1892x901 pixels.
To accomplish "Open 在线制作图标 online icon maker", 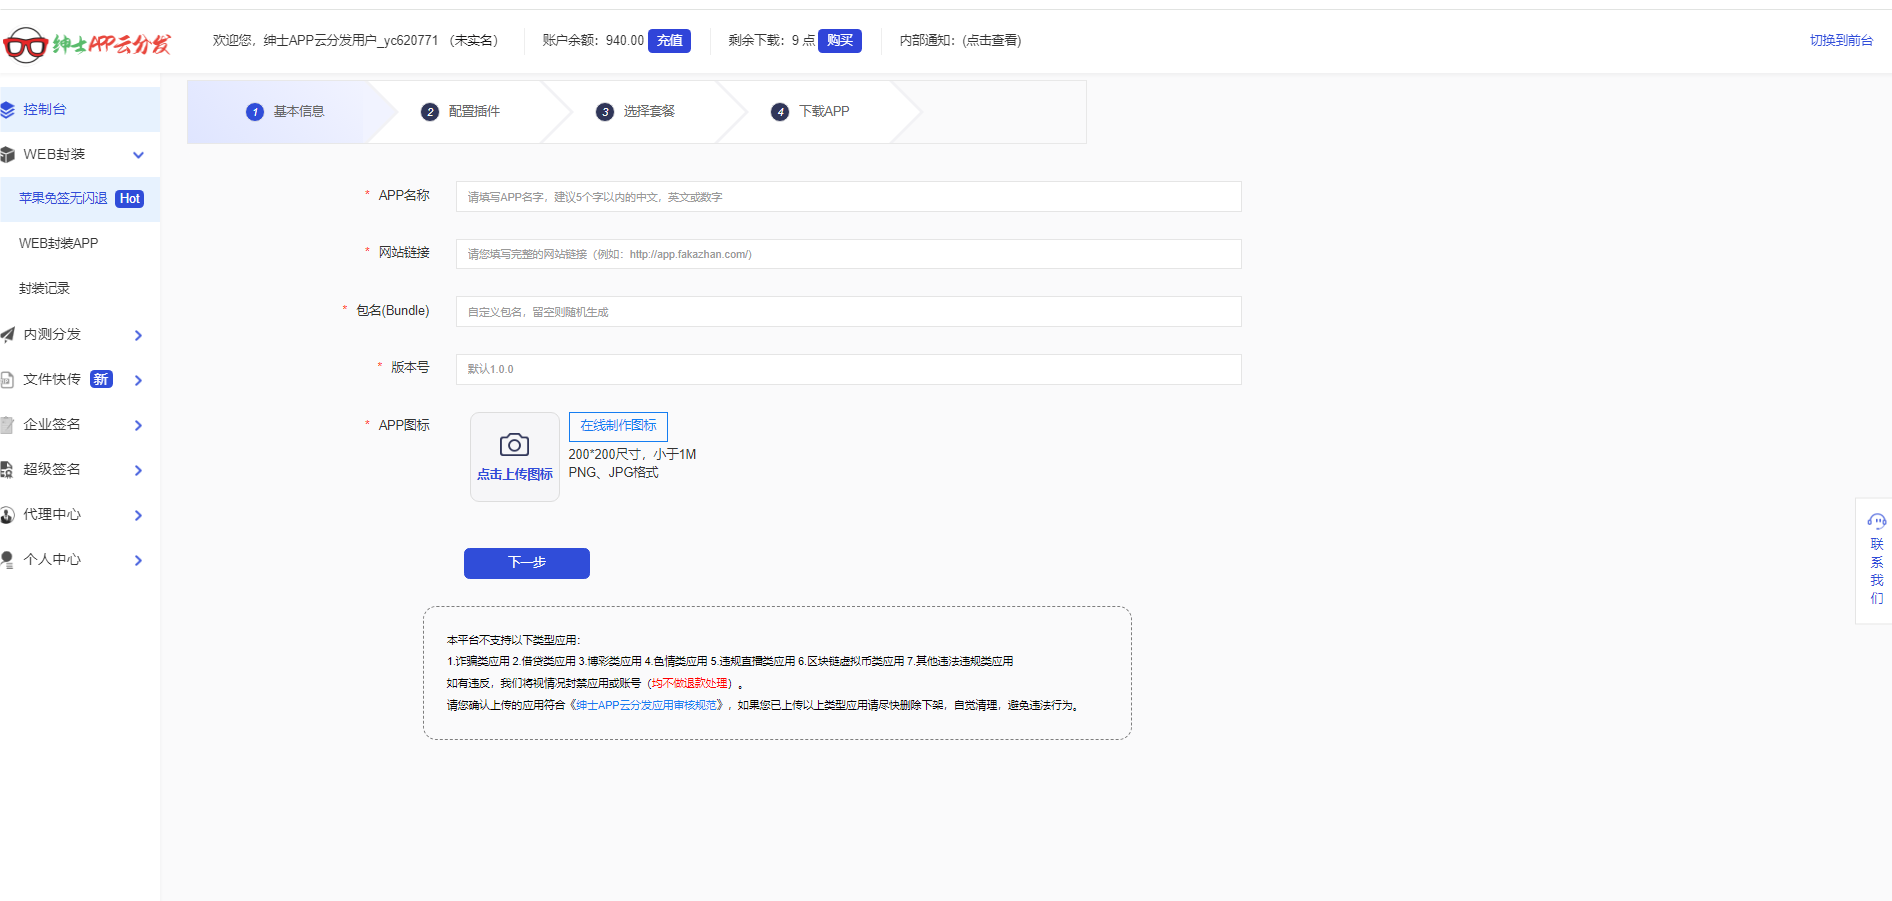I will click(618, 426).
